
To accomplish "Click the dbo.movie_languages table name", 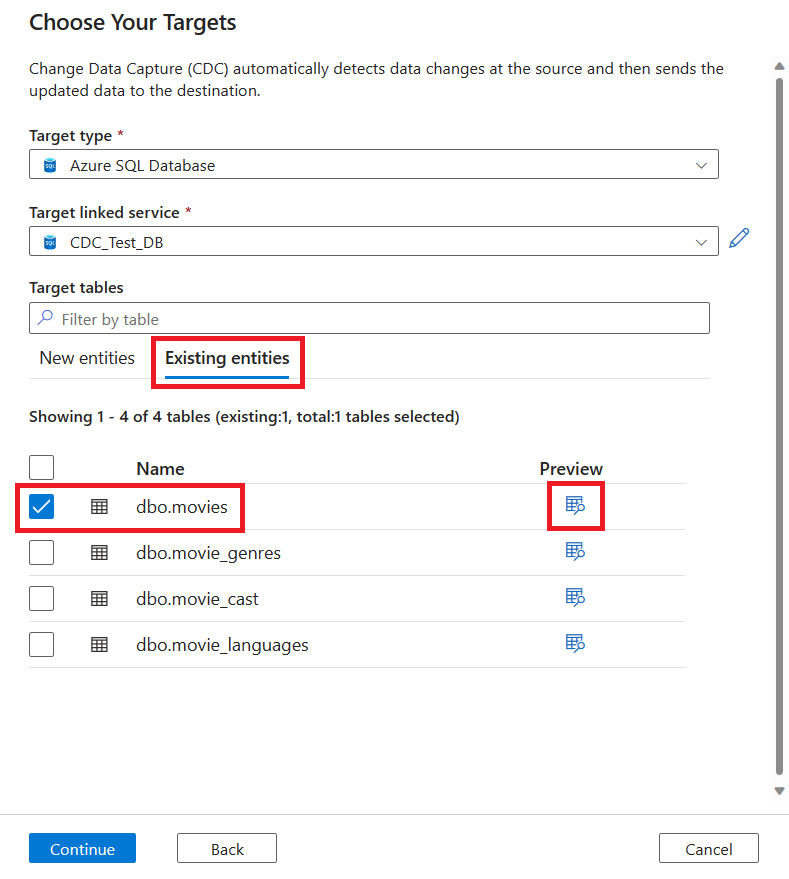I will pyautogui.click(x=222, y=645).
